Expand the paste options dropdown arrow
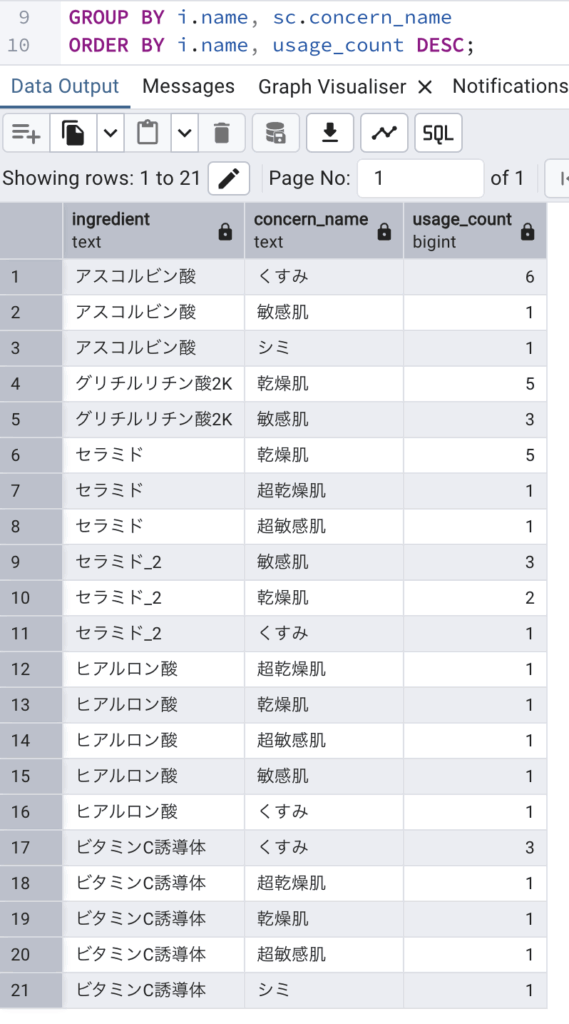 (x=185, y=133)
